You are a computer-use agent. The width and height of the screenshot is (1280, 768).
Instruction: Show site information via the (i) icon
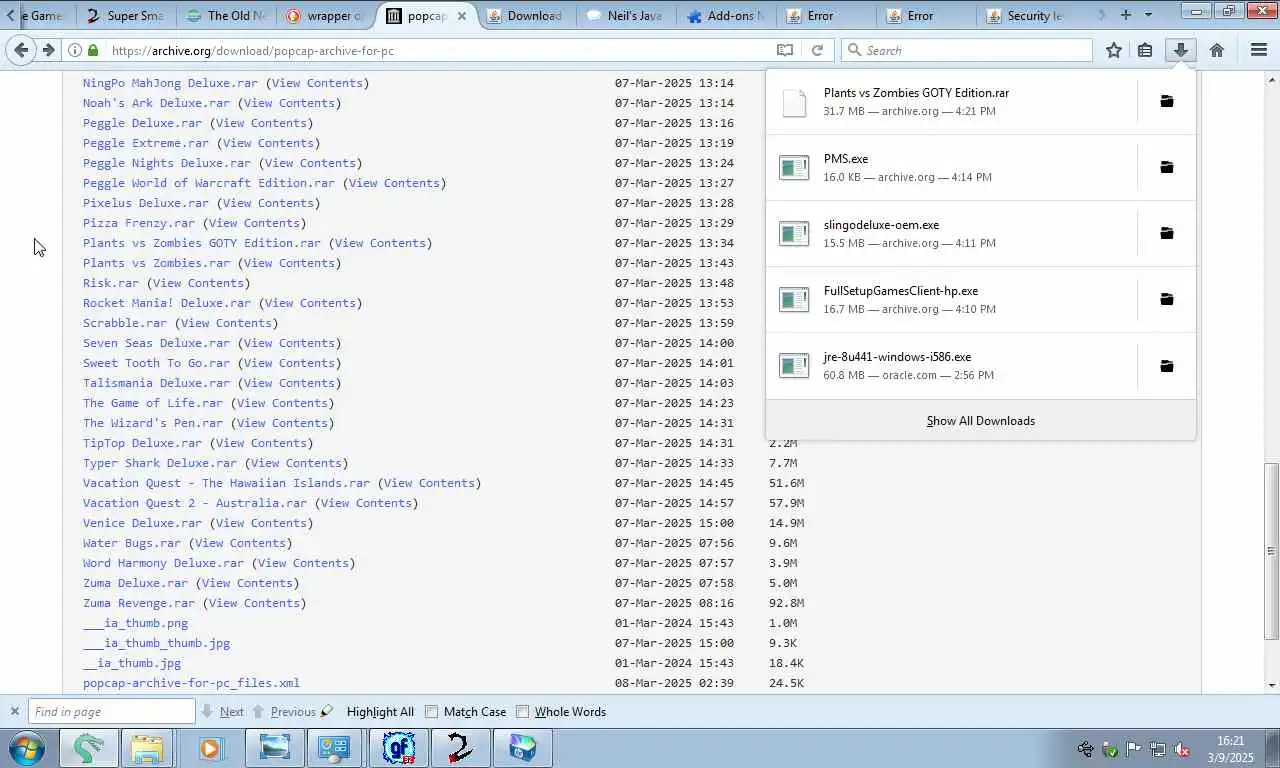75,50
